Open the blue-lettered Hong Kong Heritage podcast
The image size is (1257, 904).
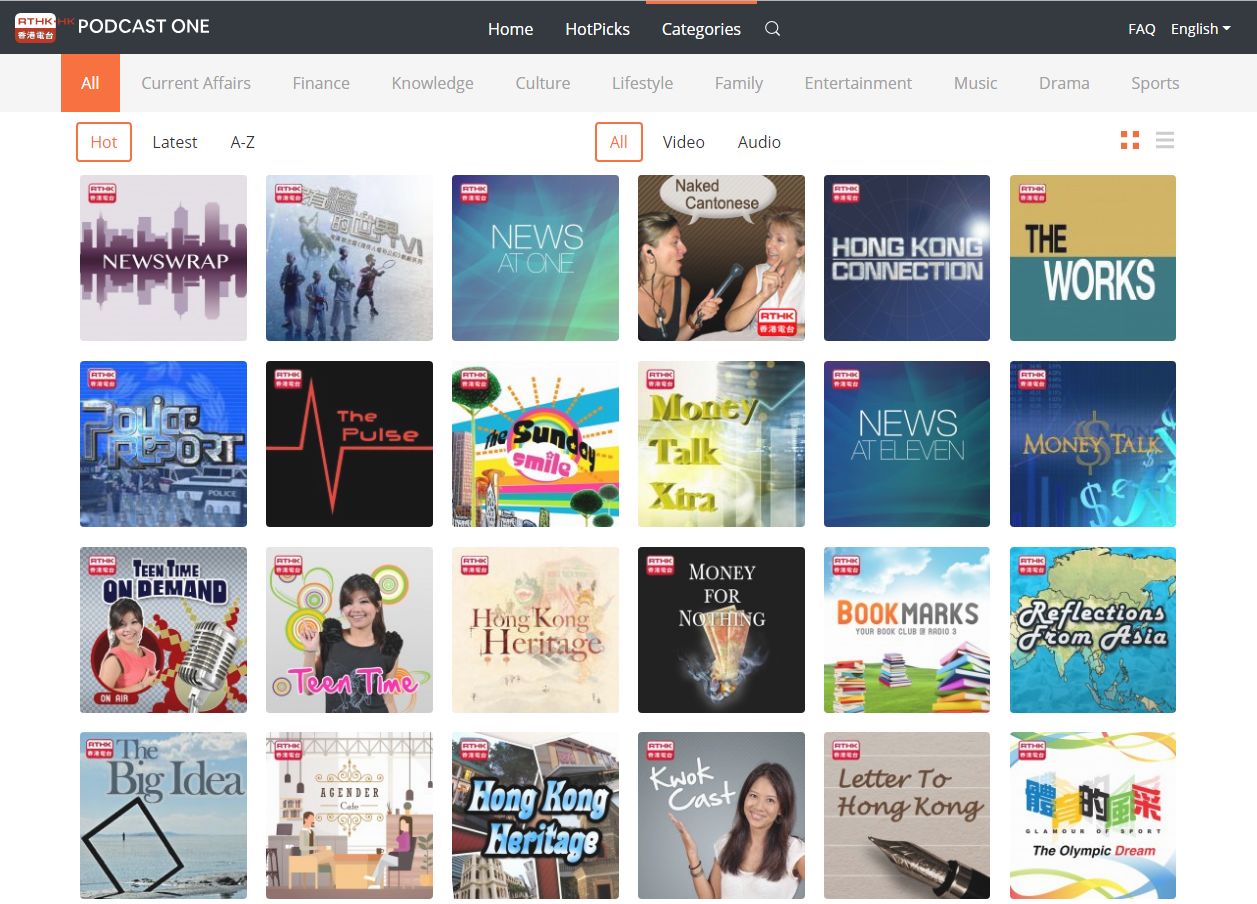[x=535, y=815]
